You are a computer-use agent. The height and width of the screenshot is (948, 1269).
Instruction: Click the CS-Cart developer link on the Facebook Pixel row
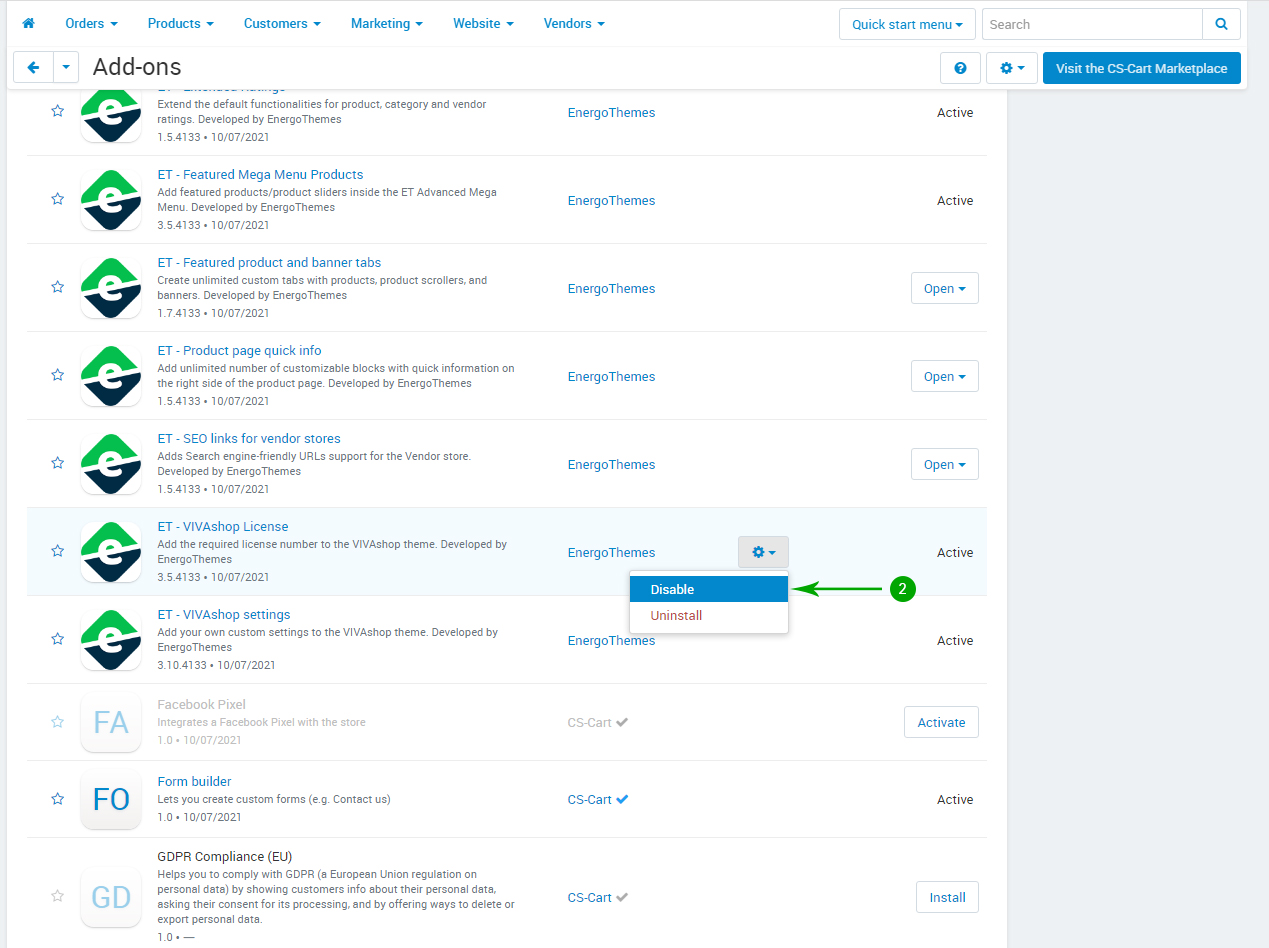(590, 723)
